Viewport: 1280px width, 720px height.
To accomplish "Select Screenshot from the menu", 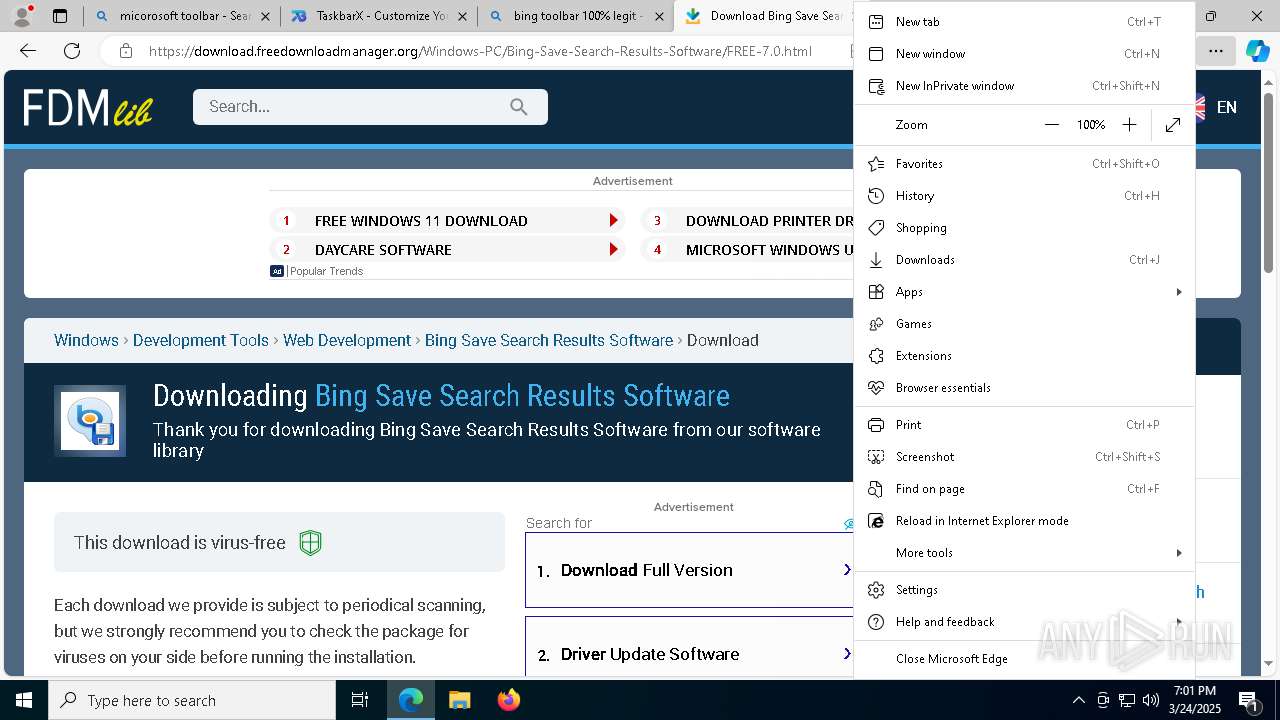I will (1024, 457).
